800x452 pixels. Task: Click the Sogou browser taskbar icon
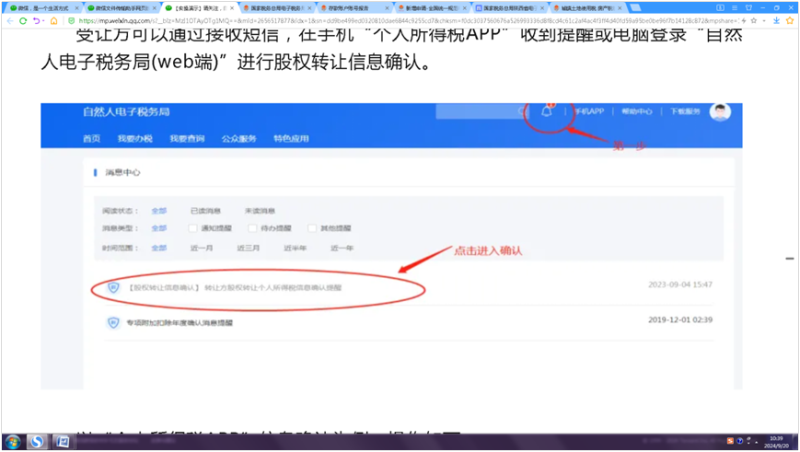point(37,441)
